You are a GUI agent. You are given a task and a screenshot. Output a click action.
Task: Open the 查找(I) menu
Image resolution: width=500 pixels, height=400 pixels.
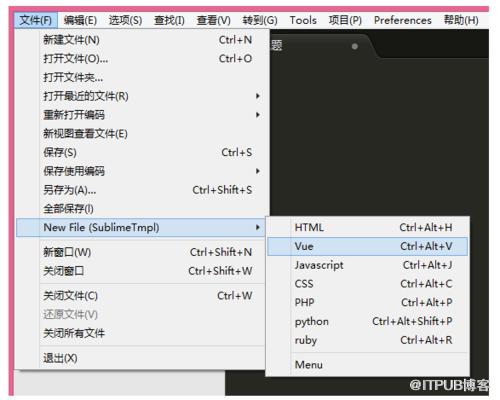[x=169, y=20]
